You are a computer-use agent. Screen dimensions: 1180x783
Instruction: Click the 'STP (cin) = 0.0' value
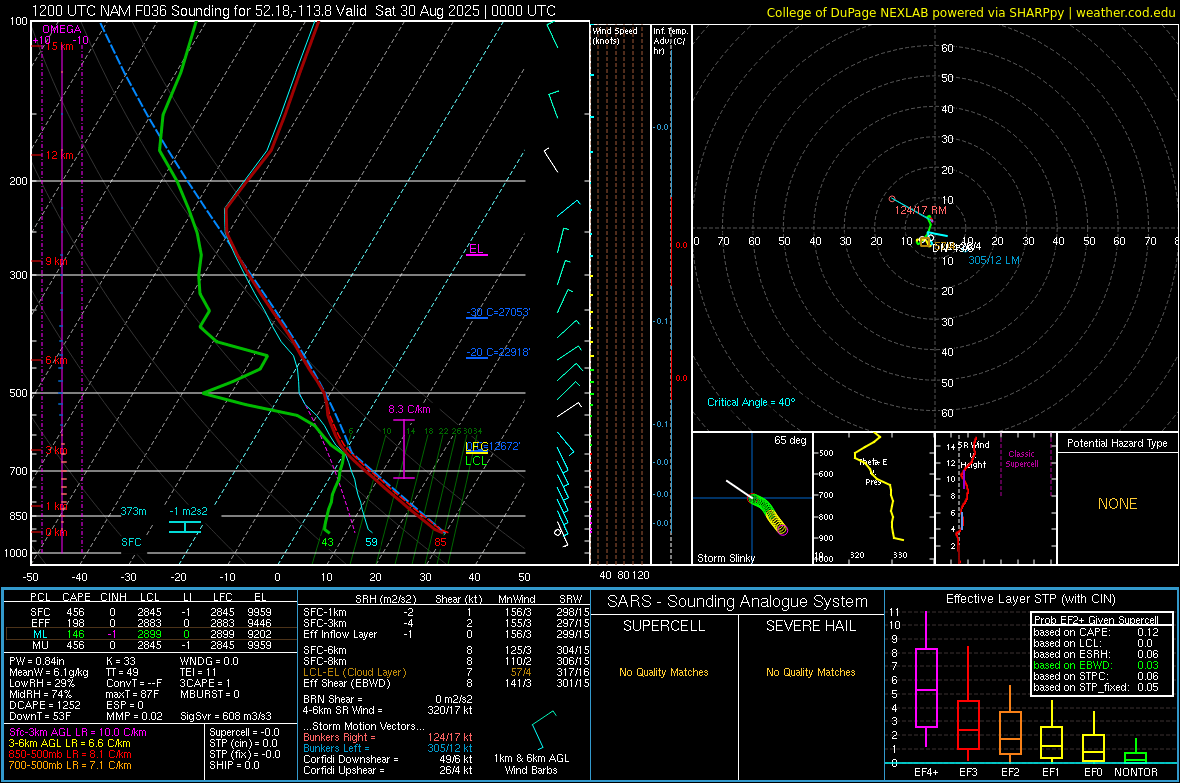243,743
